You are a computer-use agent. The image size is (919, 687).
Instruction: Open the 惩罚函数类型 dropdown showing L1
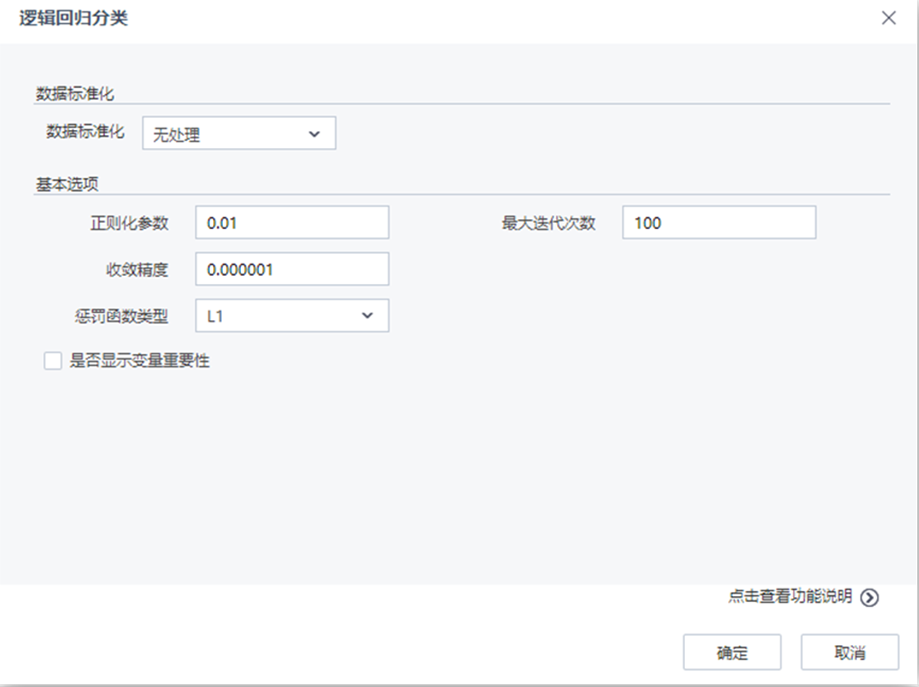point(291,315)
